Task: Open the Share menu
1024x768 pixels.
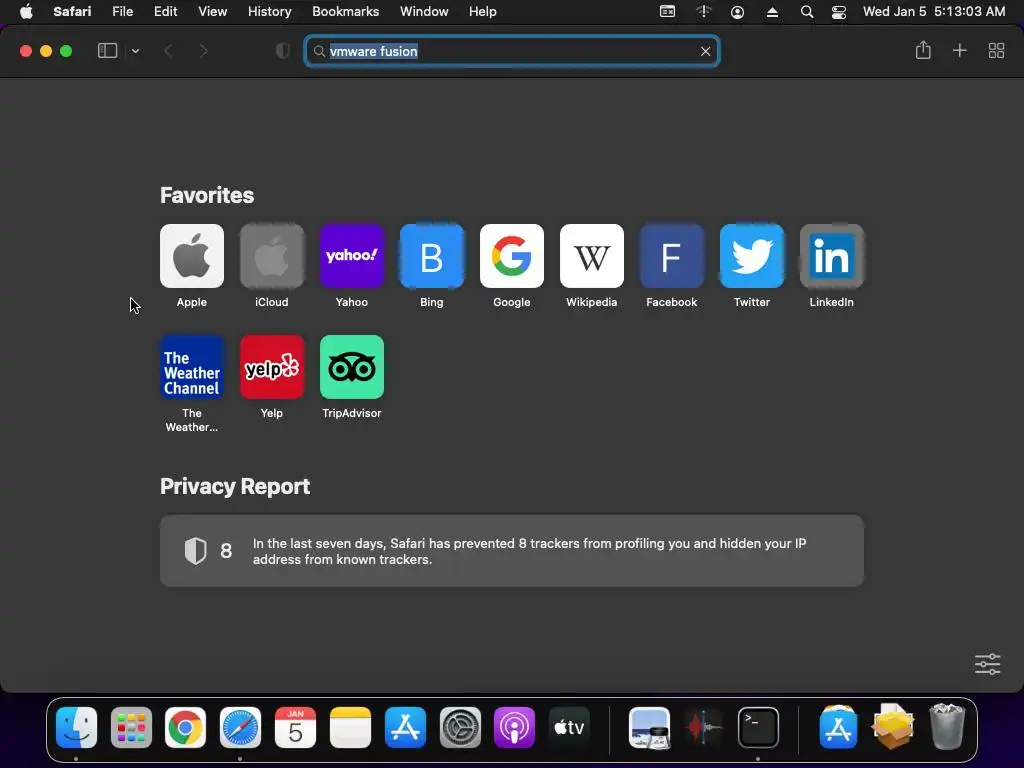Action: coord(923,50)
